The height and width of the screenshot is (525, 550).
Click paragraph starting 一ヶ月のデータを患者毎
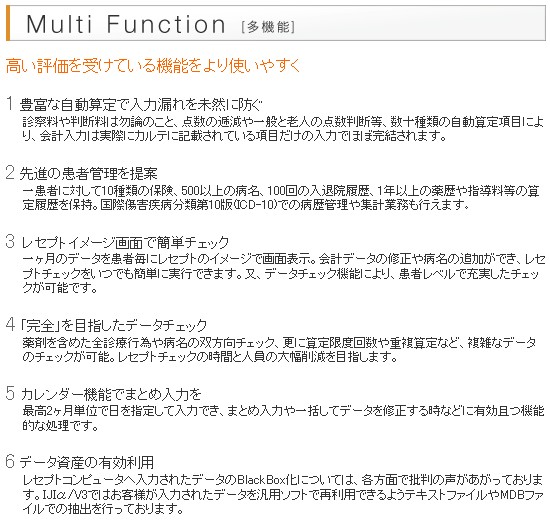[x=284, y=274]
